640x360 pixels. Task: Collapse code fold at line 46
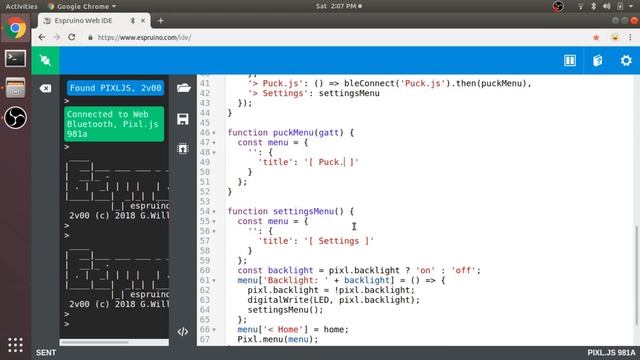click(x=214, y=133)
